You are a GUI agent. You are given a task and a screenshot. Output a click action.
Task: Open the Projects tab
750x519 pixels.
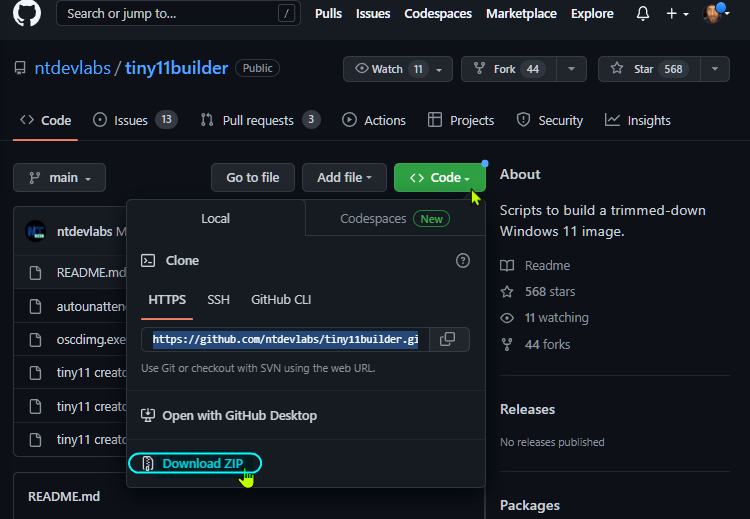[x=461, y=121]
